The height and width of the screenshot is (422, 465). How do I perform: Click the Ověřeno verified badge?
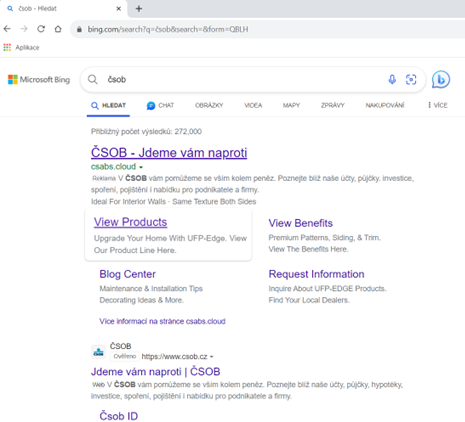pyautogui.click(x=125, y=357)
